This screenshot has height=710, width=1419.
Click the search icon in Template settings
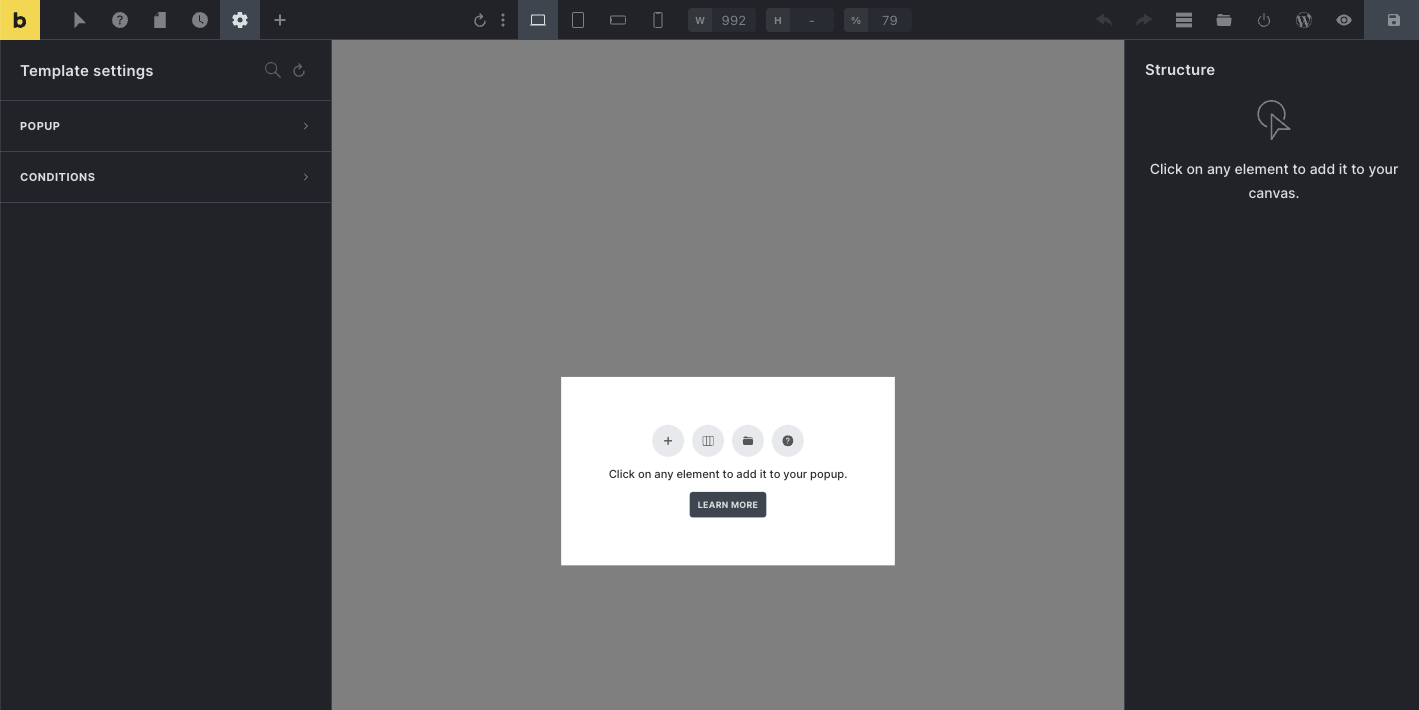coord(272,70)
